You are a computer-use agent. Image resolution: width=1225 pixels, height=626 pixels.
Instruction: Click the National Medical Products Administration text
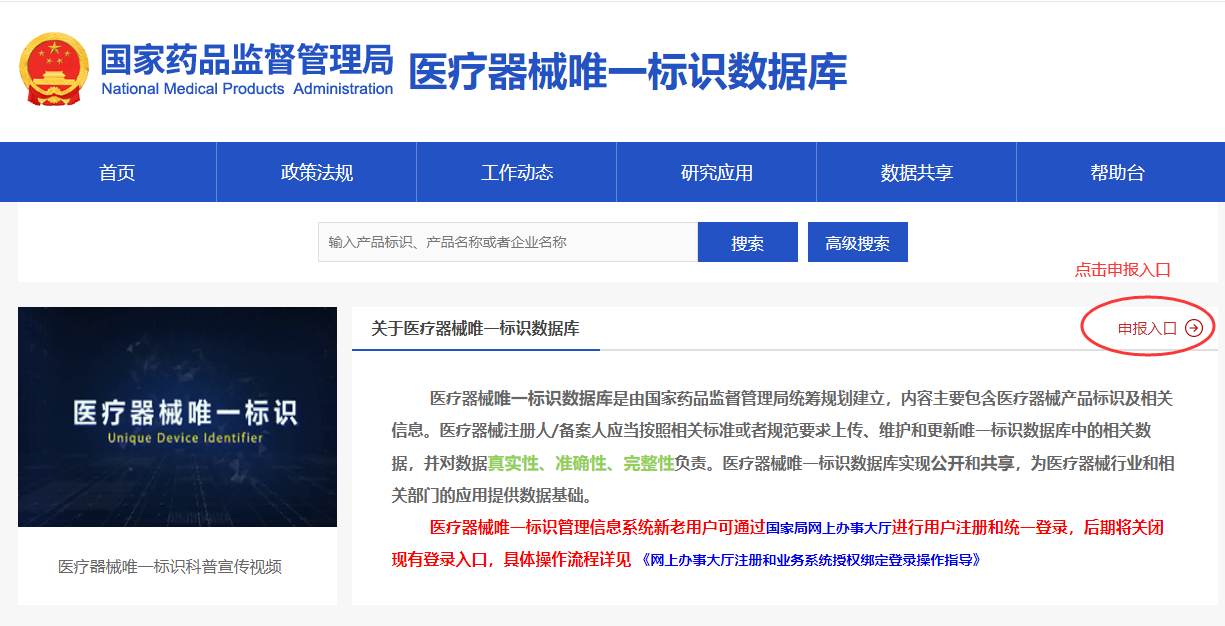247,89
